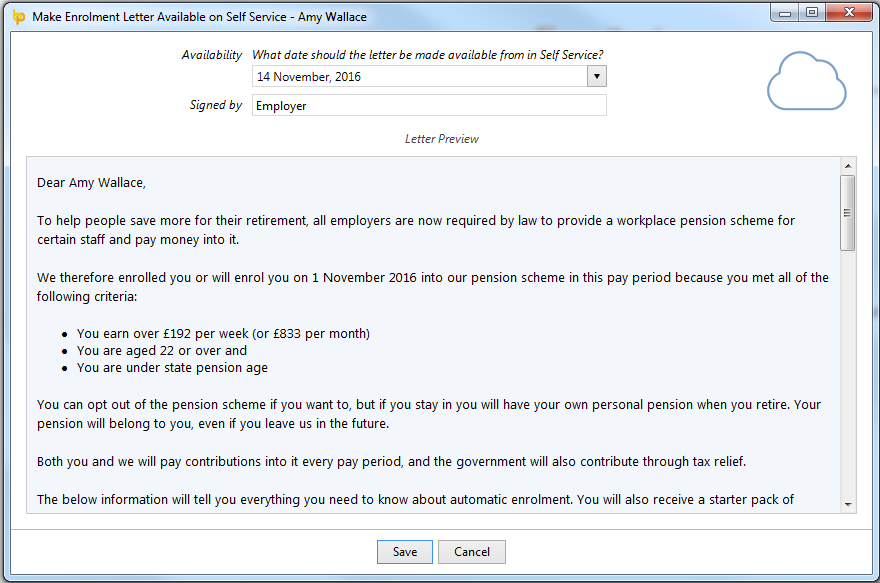Click the 'Dear Amy Wallace' greeting line
Image resolution: width=880 pixels, height=583 pixels.
(x=91, y=183)
